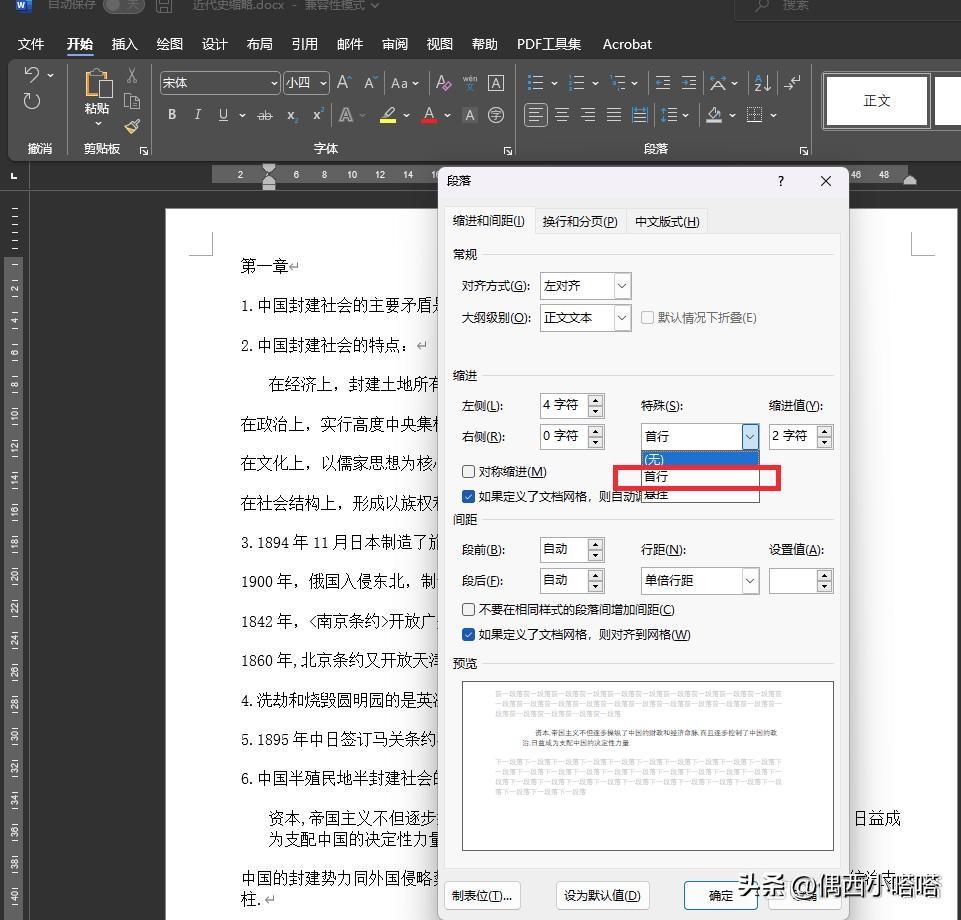Image resolution: width=961 pixels, height=920 pixels.
Task: Open the 插入 ribbon tab
Action: (x=124, y=44)
